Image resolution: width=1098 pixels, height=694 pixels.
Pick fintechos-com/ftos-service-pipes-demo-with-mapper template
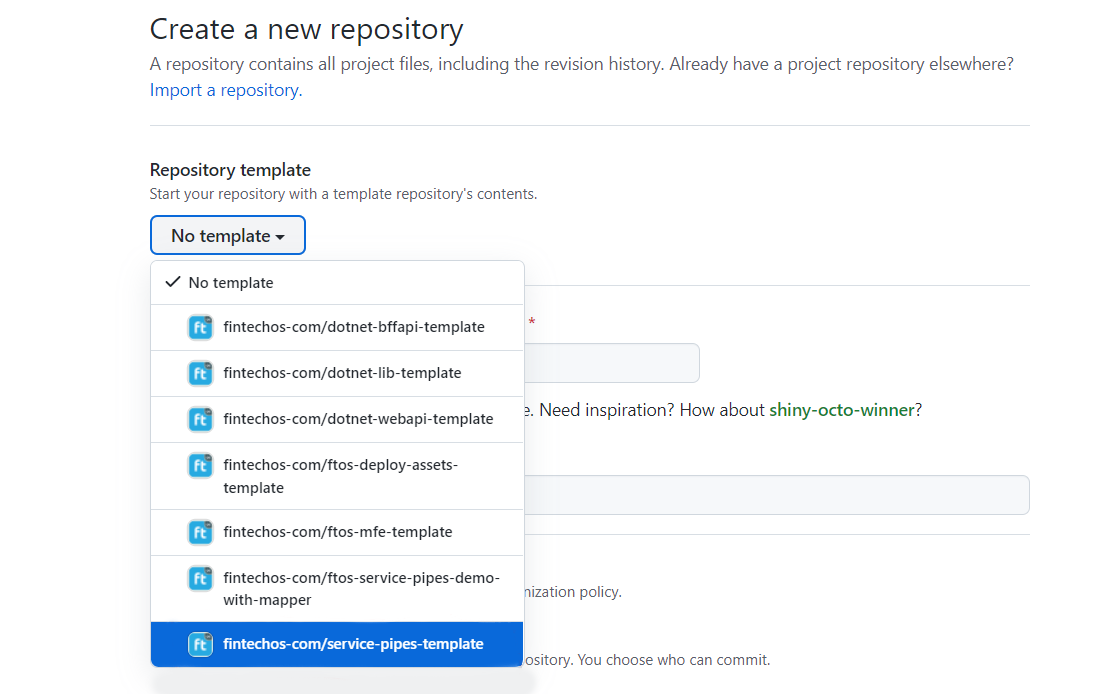coord(360,589)
